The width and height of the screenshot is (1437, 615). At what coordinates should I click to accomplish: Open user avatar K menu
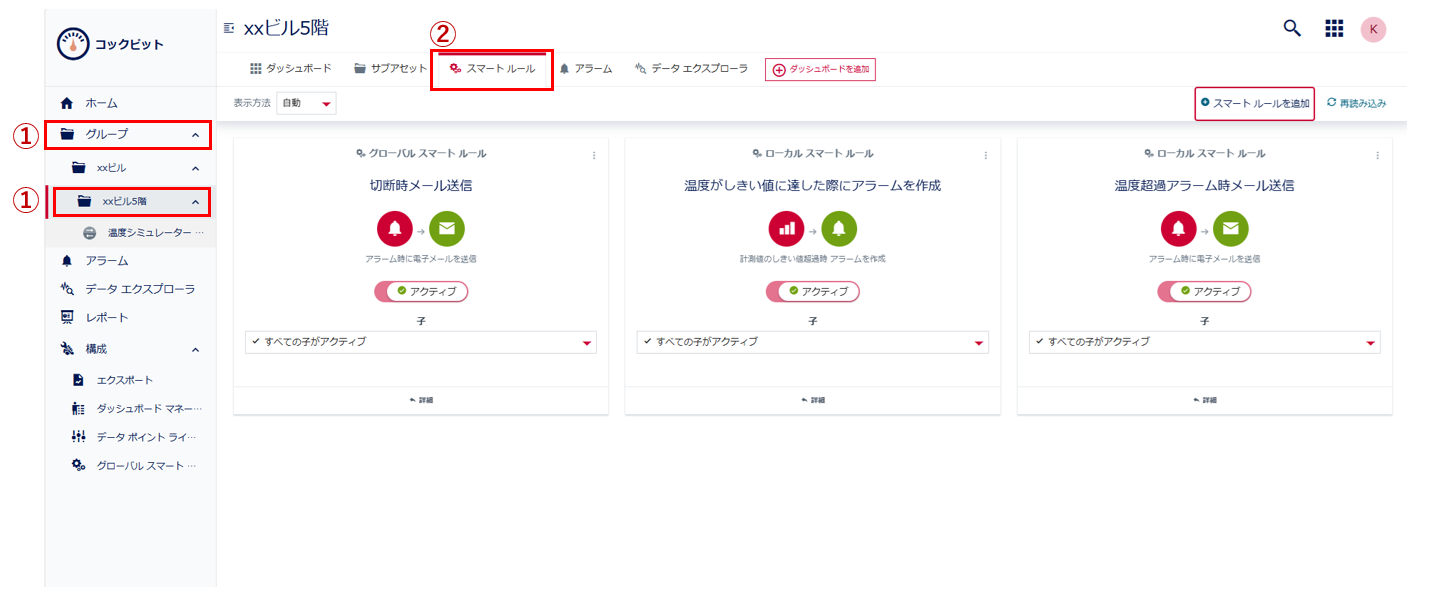tap(1373, 29)
